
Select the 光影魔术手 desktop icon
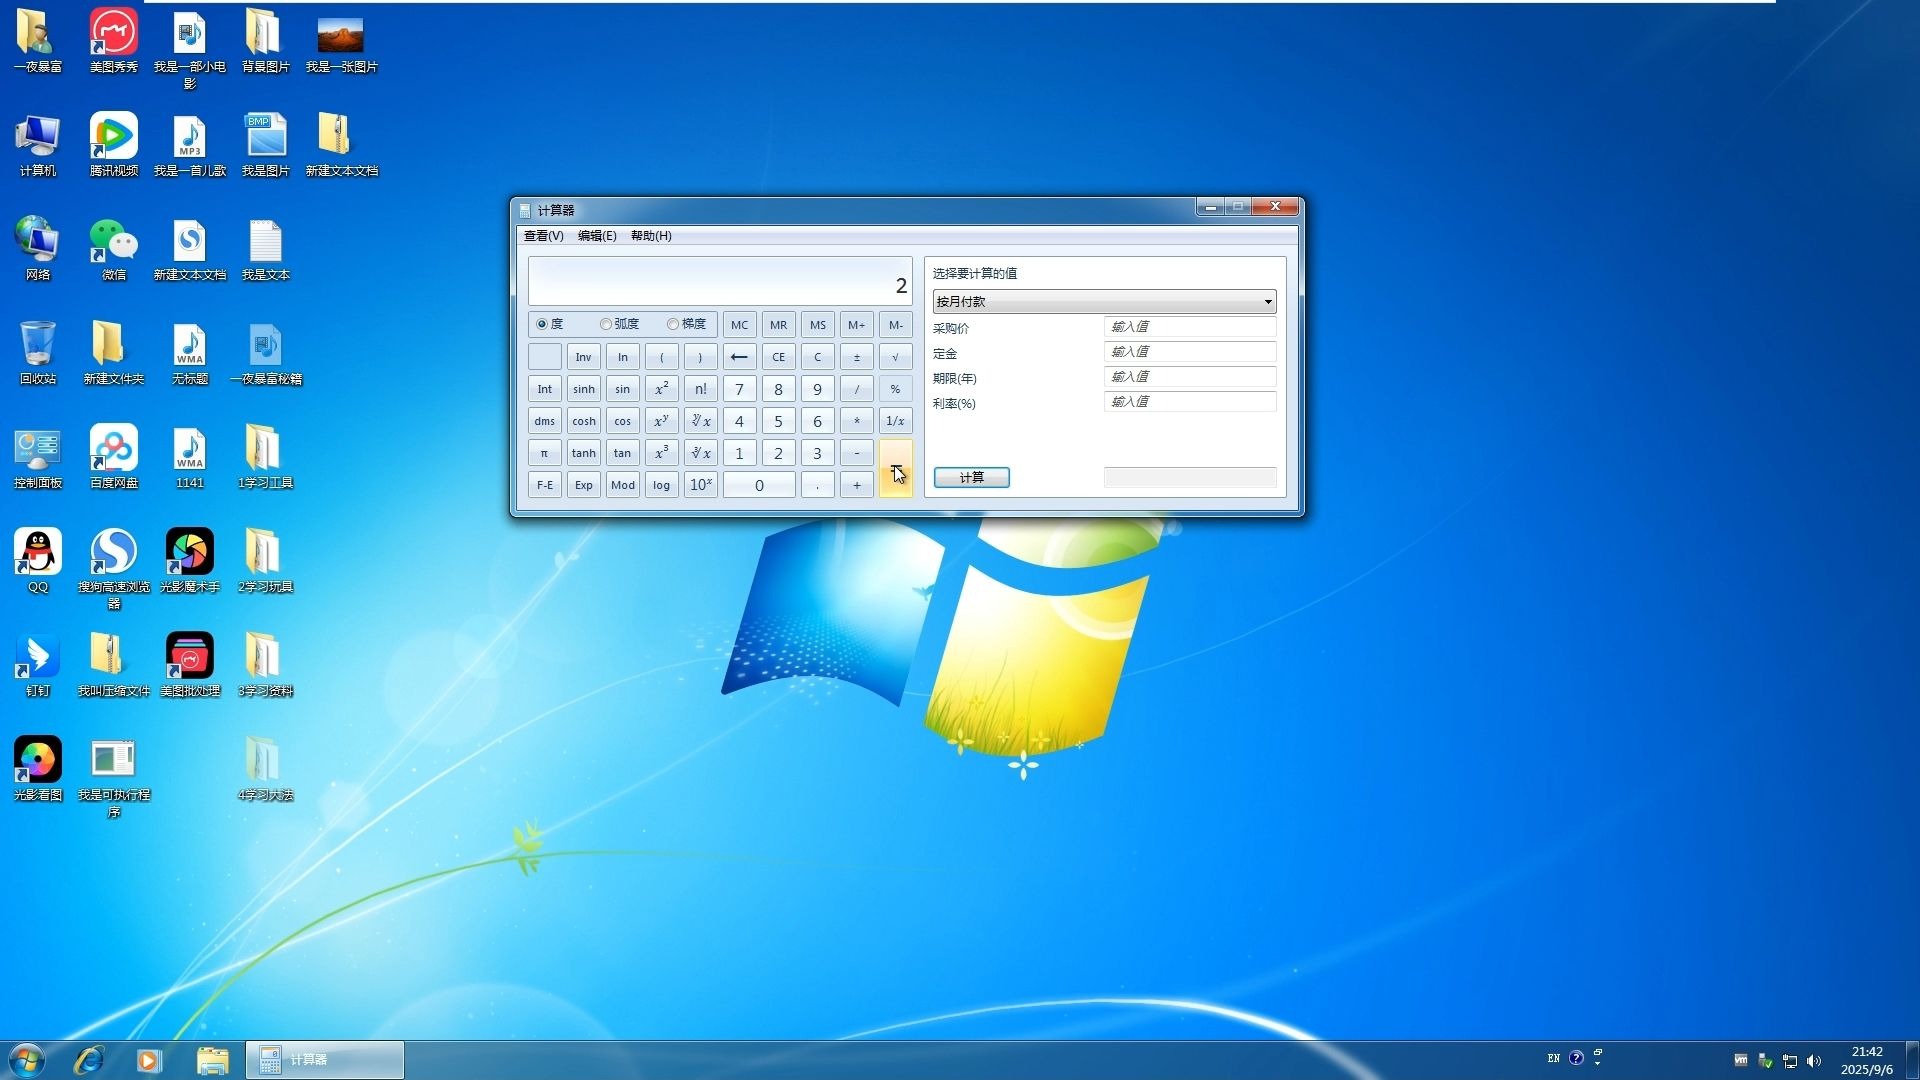point(189,561)
